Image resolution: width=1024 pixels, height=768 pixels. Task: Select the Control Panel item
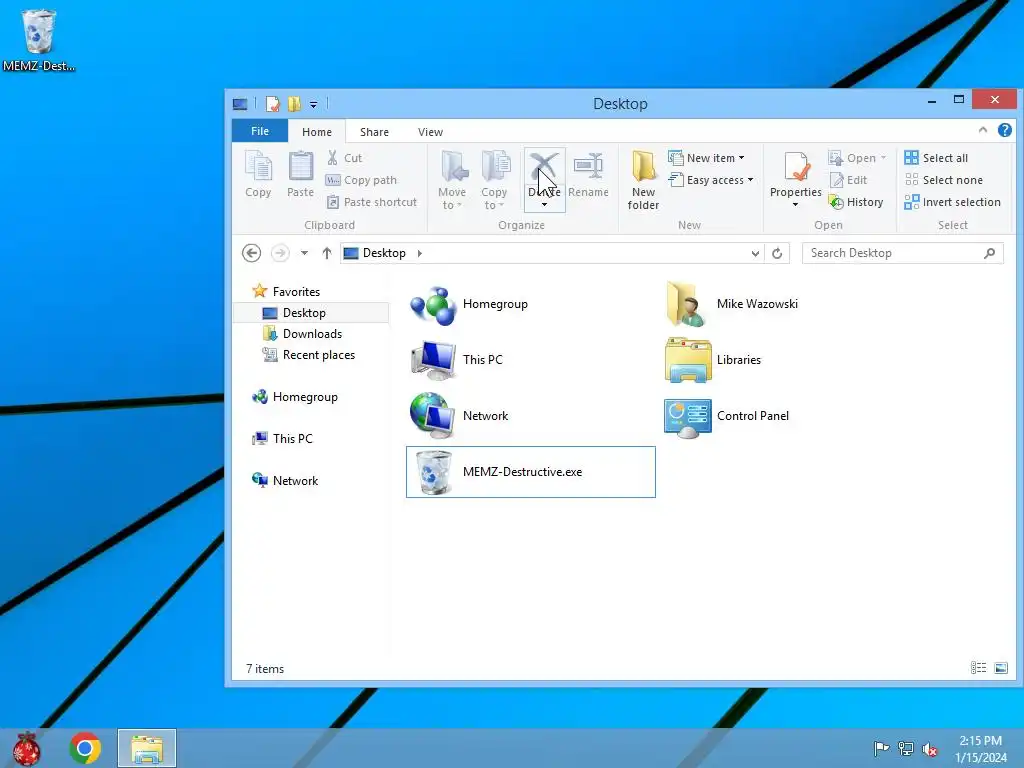point(784,416)
